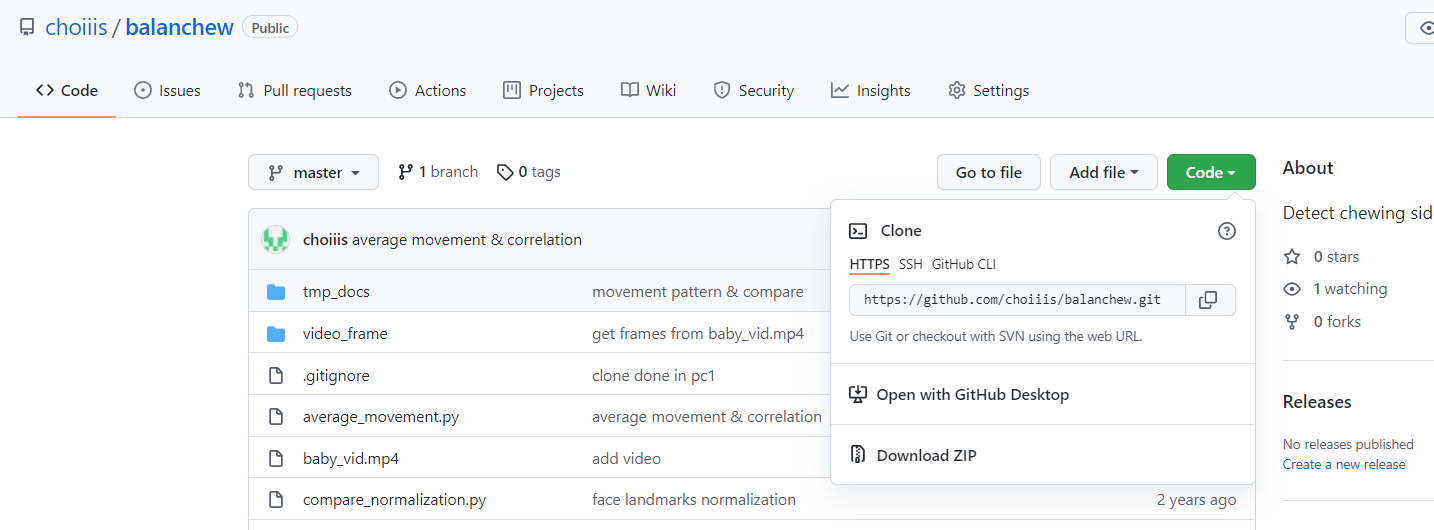Click the help question mark icon in Clone
This screenshot has width=1434, height=530.
point(1226,231)
